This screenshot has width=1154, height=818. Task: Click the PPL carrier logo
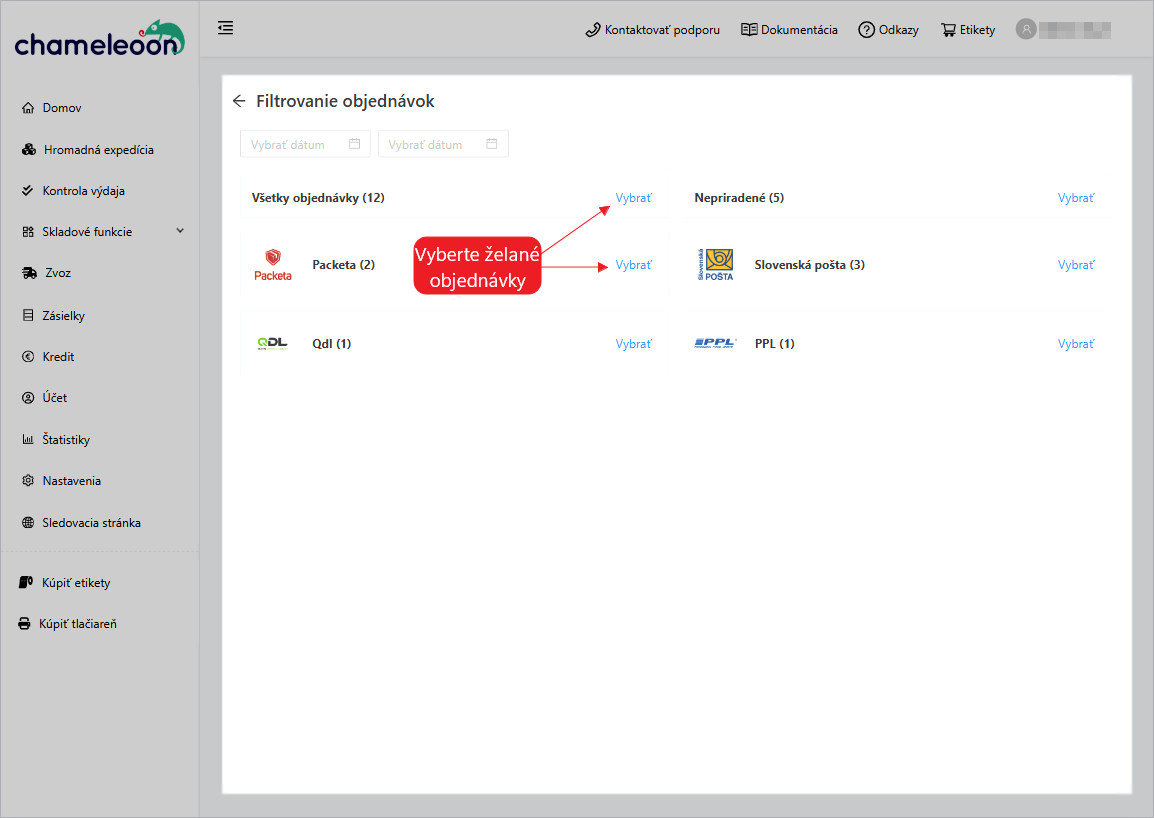click(715, 343)
